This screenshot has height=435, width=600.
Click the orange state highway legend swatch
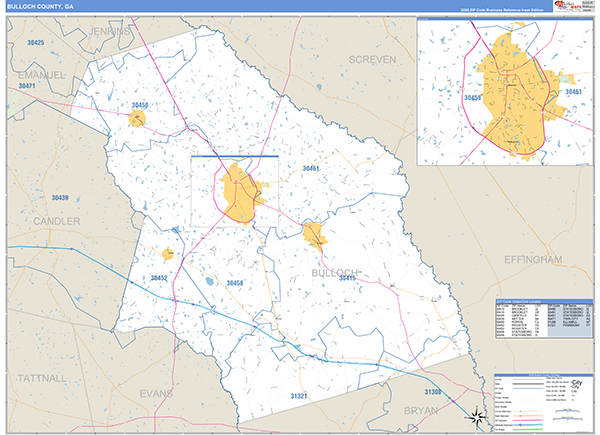(x=530, y=415)
